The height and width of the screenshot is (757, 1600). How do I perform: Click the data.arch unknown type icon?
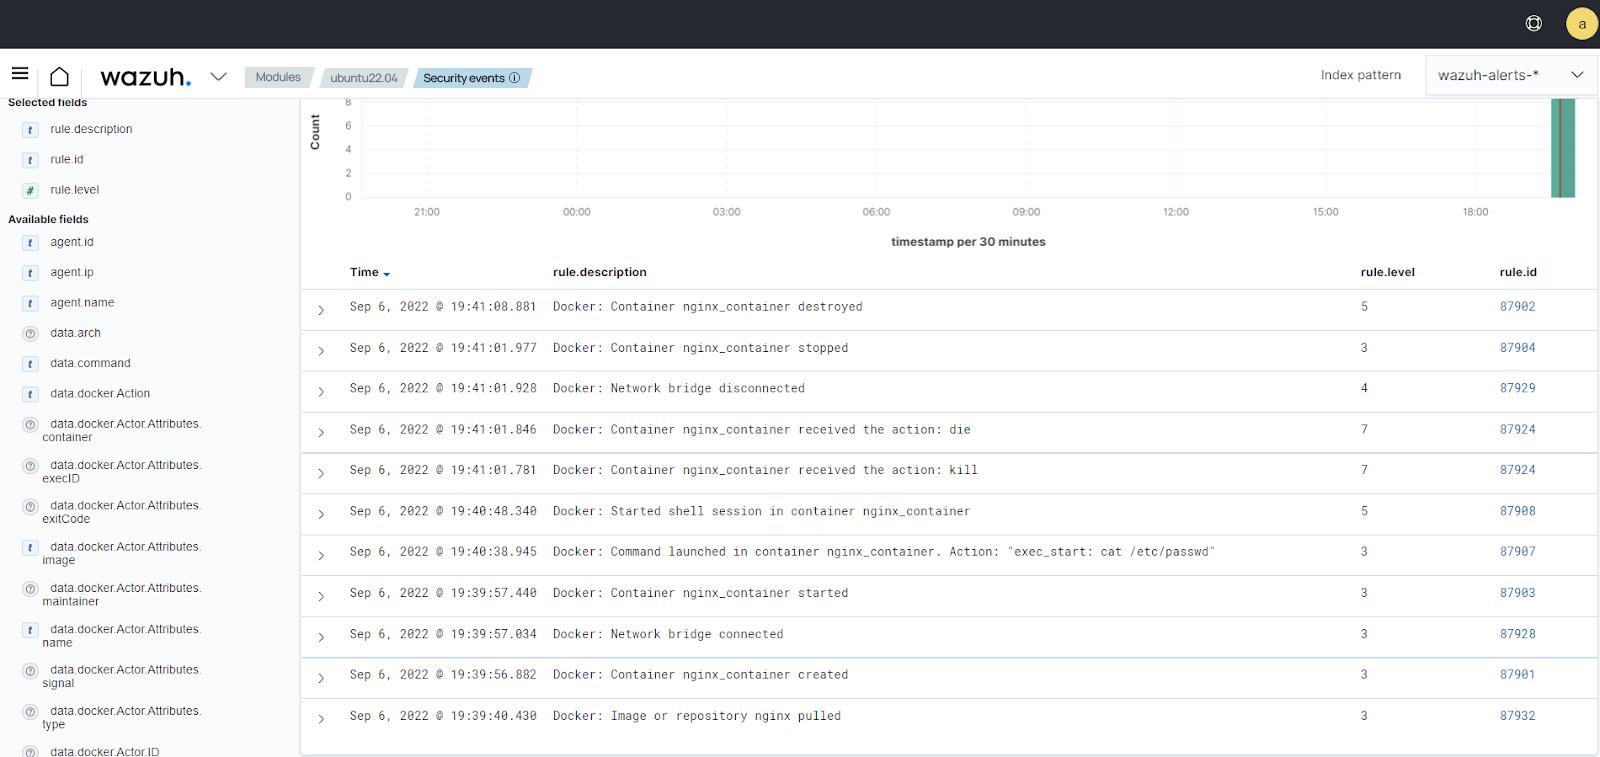coord(31,334)
